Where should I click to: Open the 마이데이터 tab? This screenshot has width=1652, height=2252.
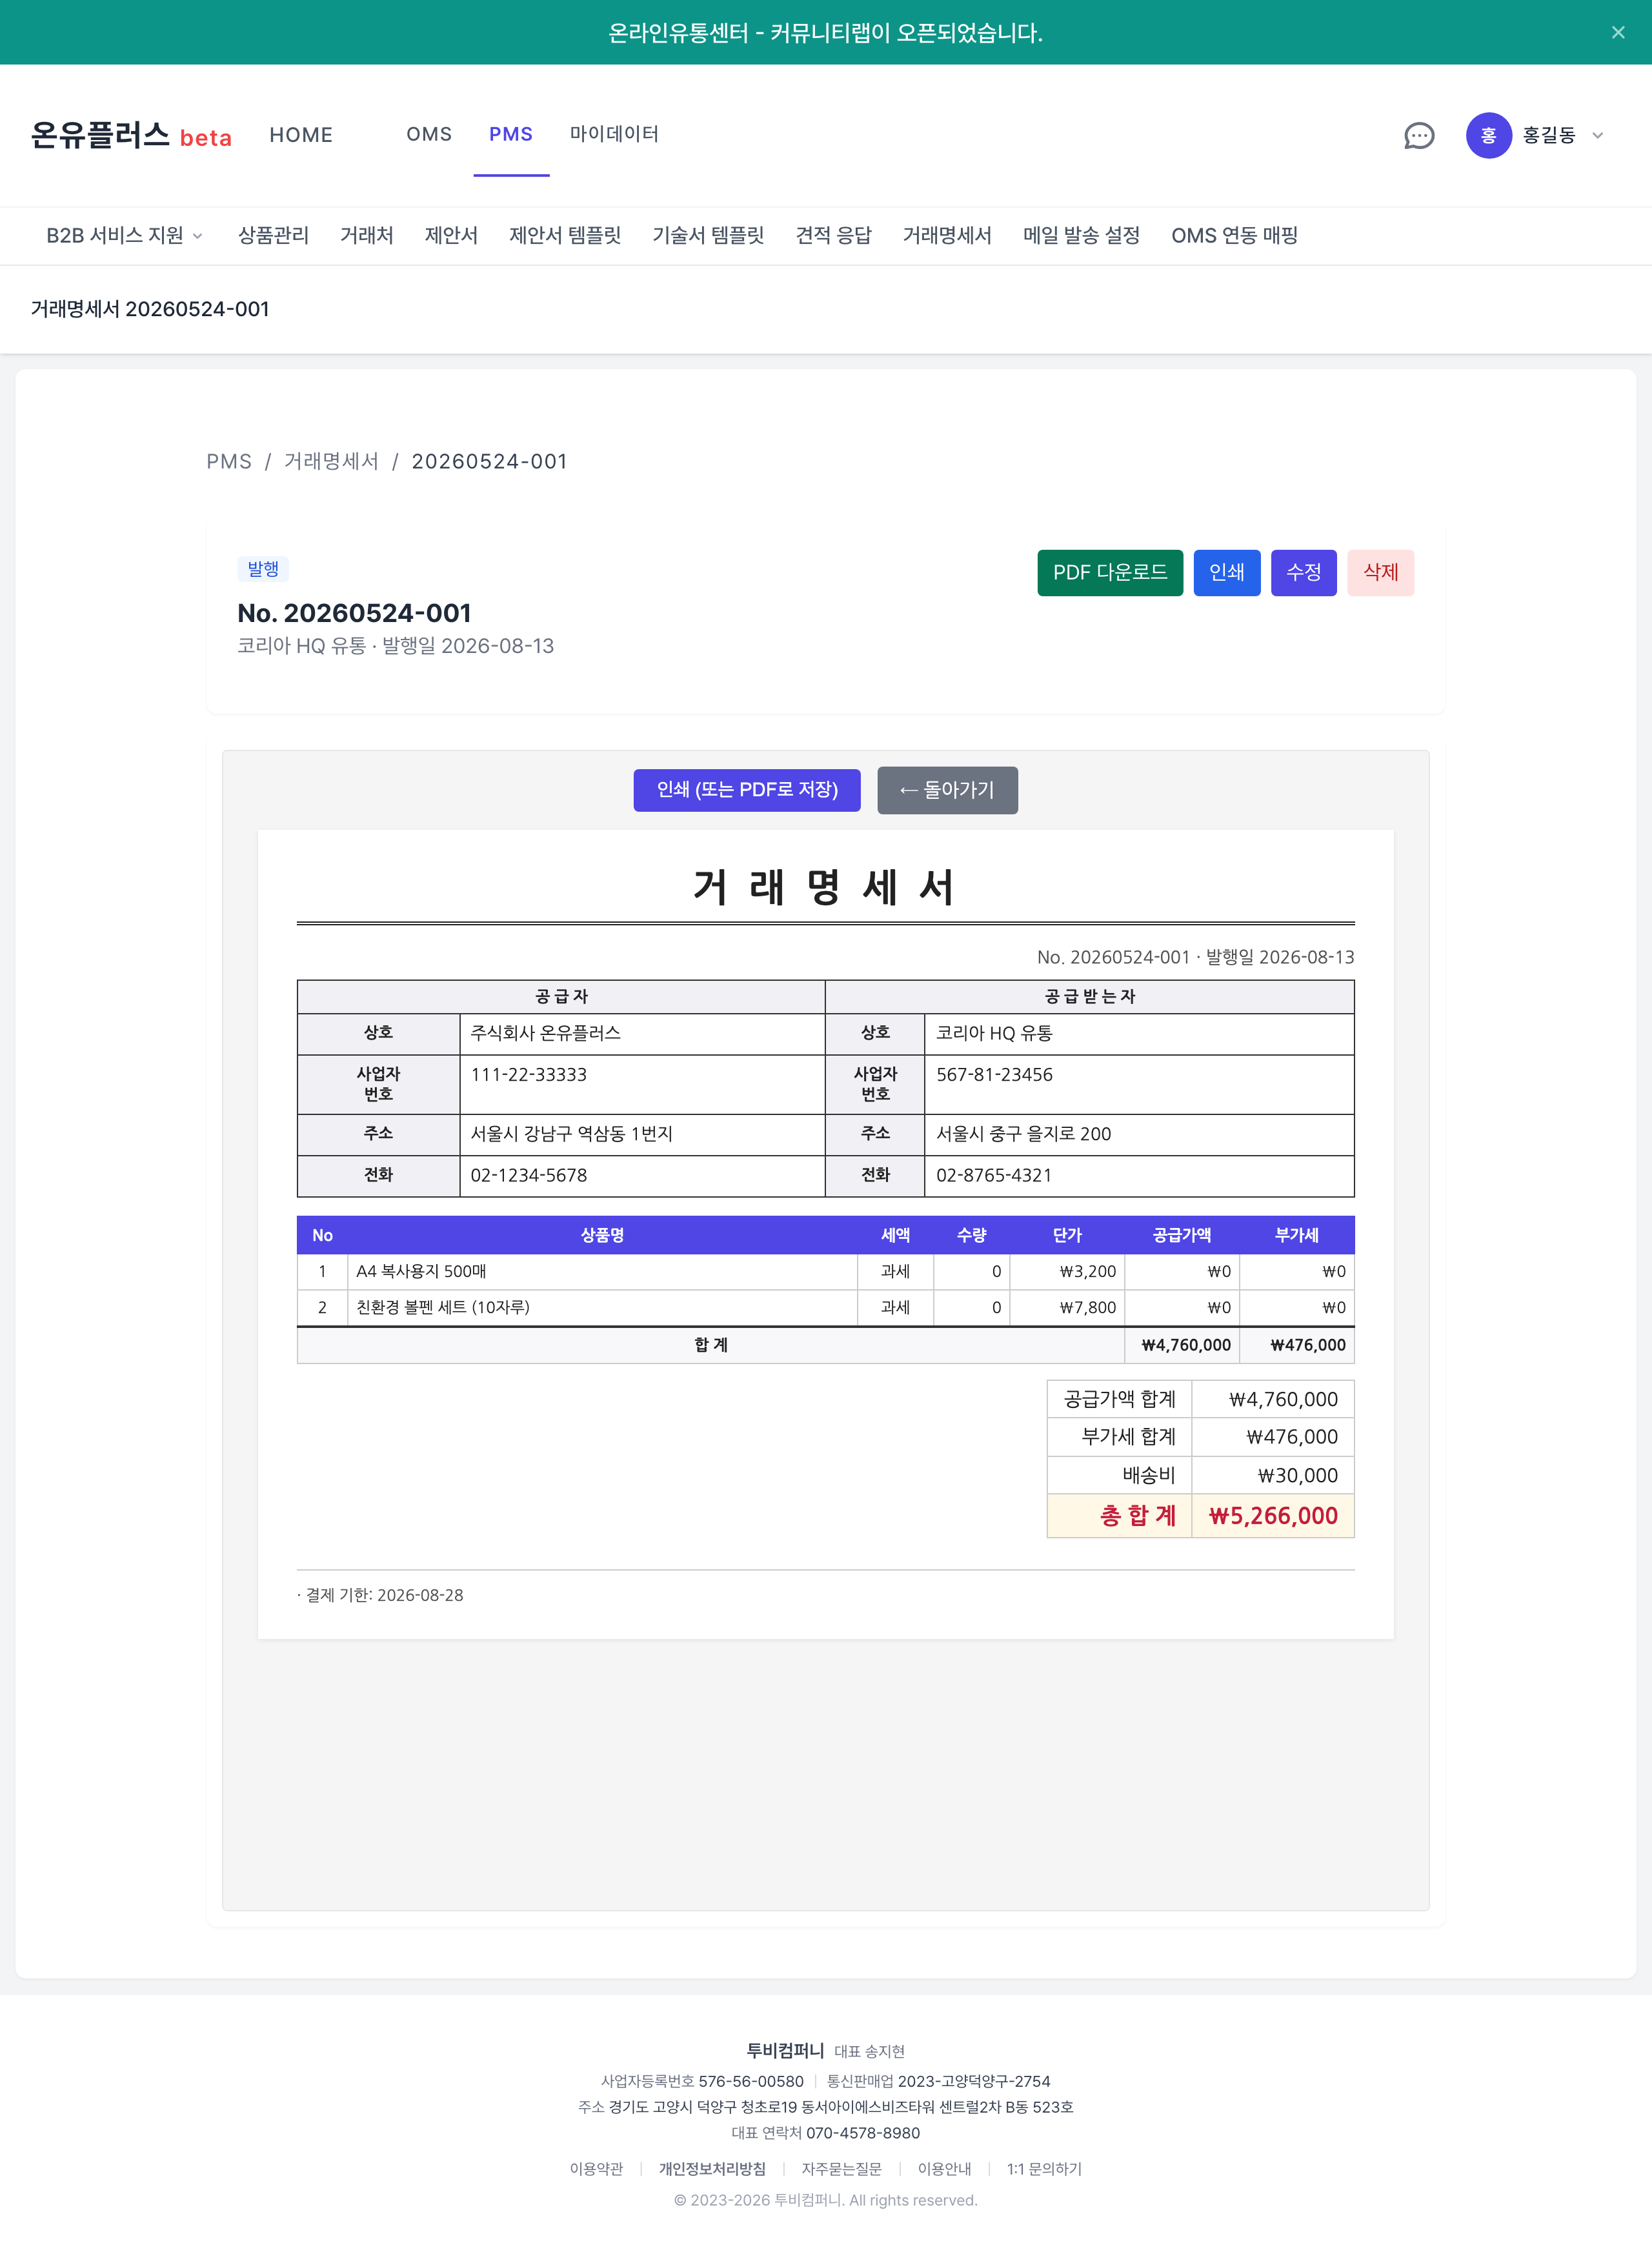(x=614, y=134)
